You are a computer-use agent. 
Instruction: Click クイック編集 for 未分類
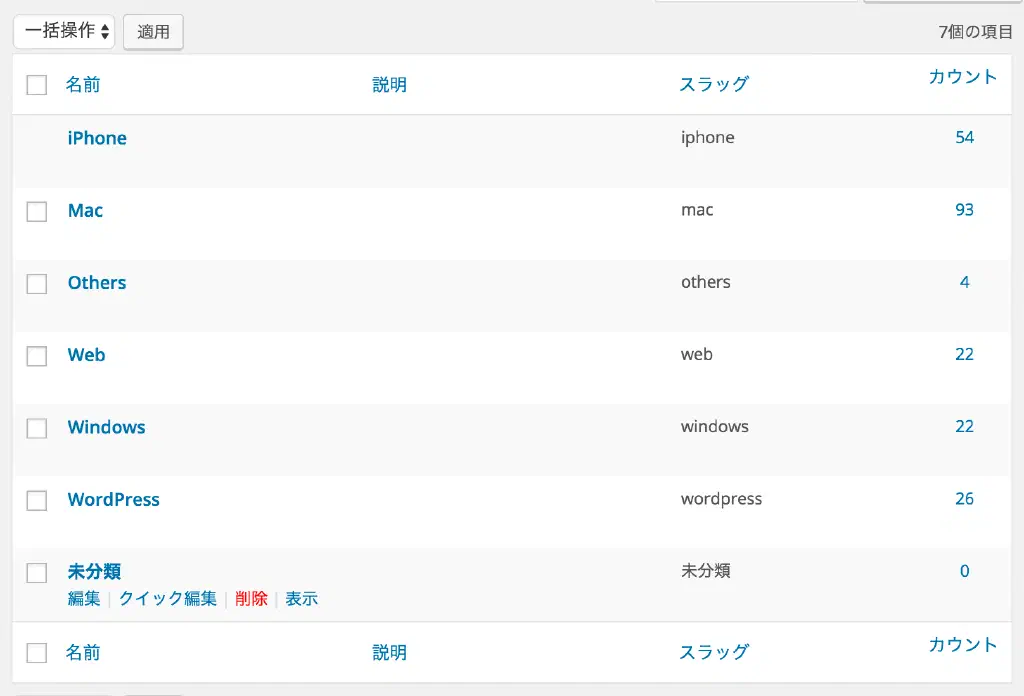[x=167, y=599]
